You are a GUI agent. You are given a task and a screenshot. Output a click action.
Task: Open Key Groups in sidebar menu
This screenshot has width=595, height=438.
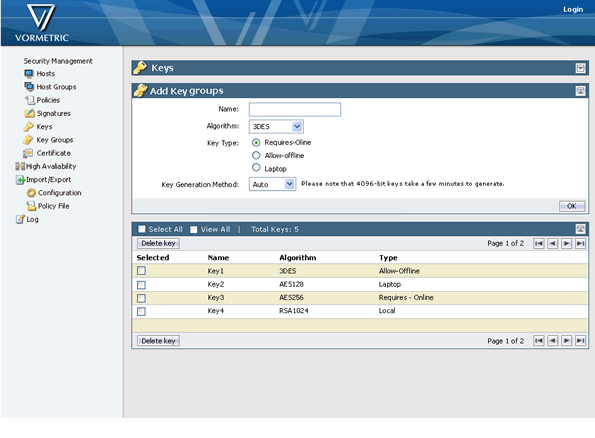(55, 140)
